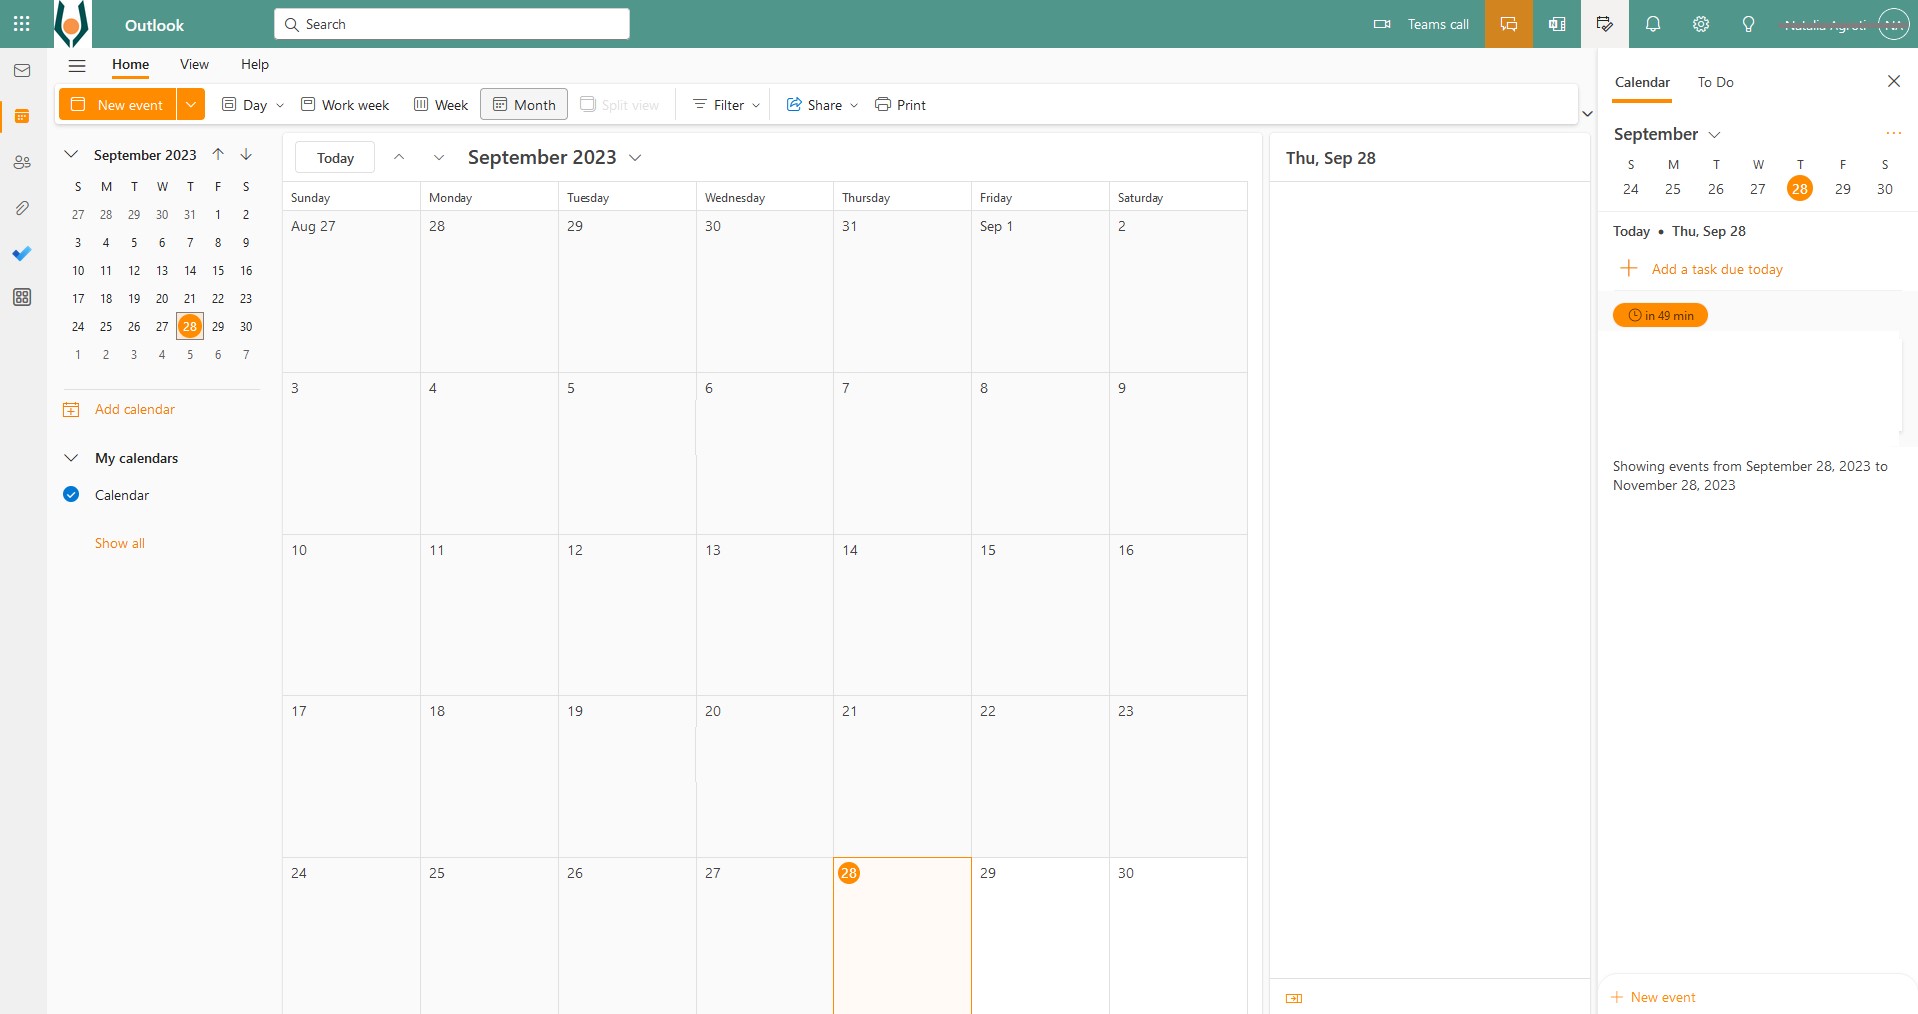Open notifications bell icon

pyautogui.click(x=1652, y=24)
